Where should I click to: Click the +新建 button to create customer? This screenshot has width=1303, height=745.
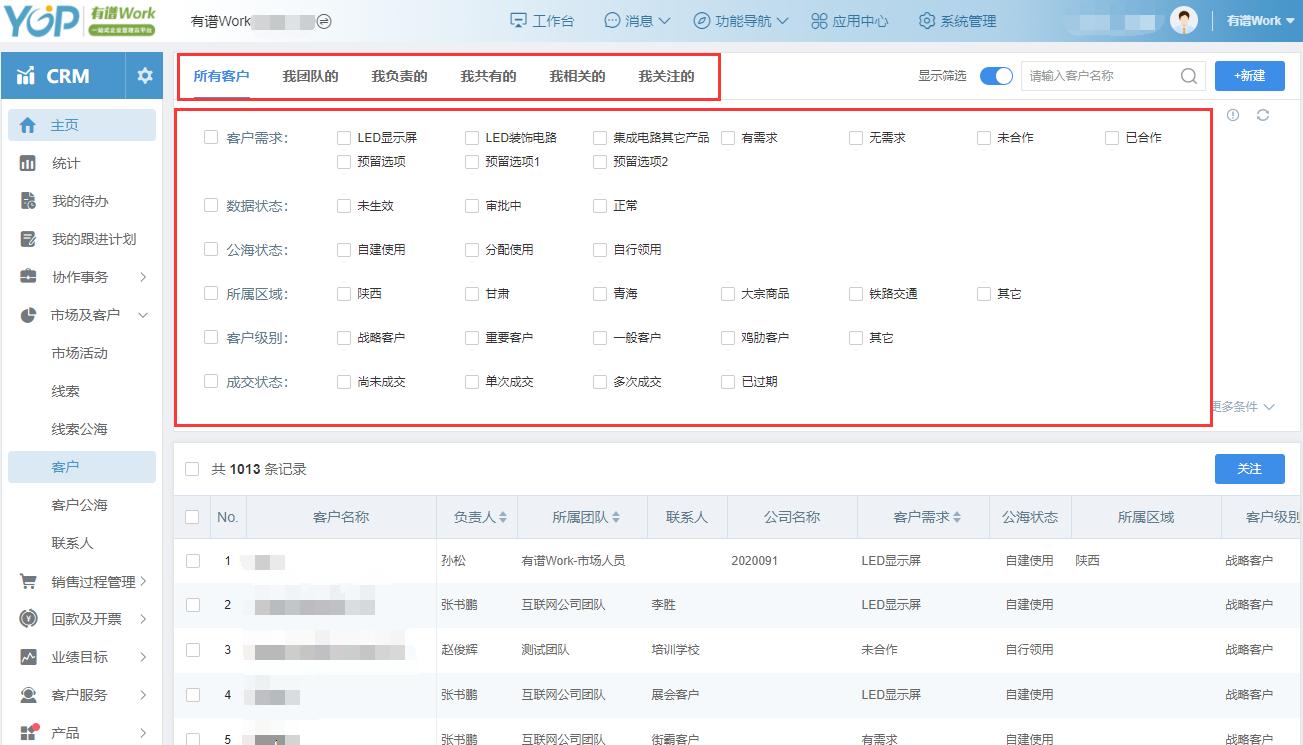(x=1248, y=75)
